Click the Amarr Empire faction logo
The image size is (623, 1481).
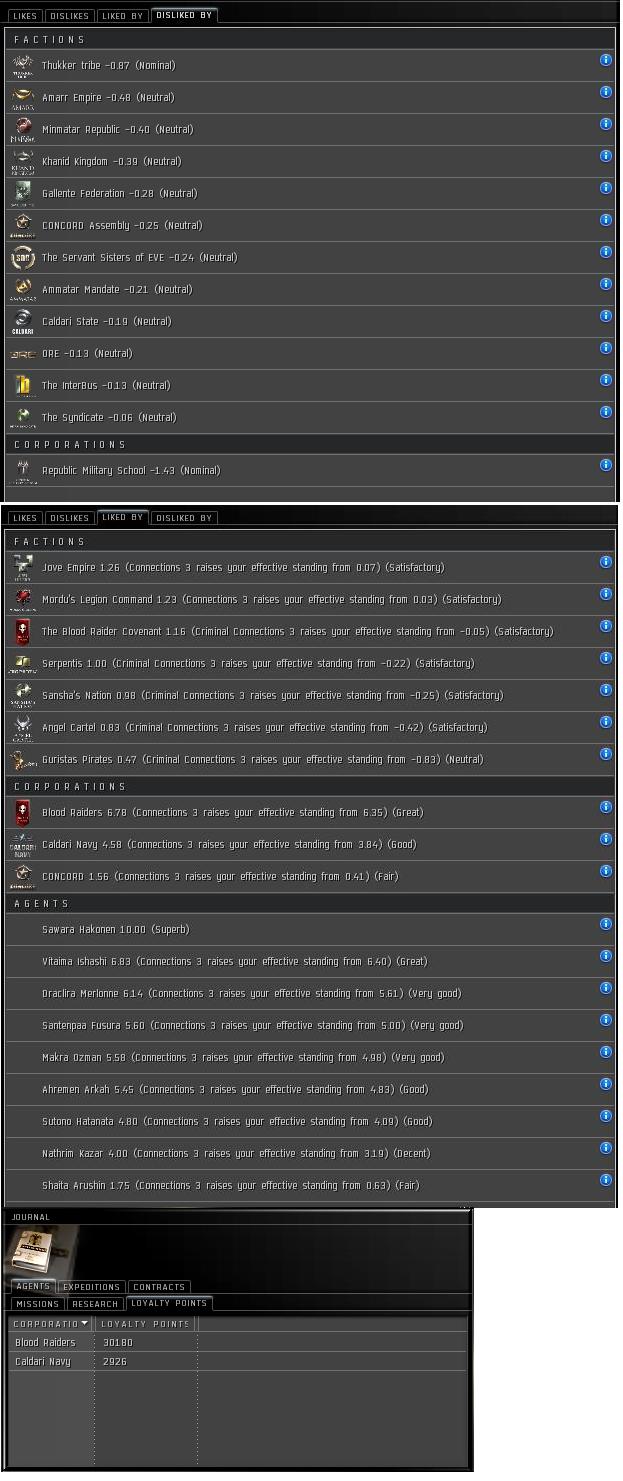22,97
